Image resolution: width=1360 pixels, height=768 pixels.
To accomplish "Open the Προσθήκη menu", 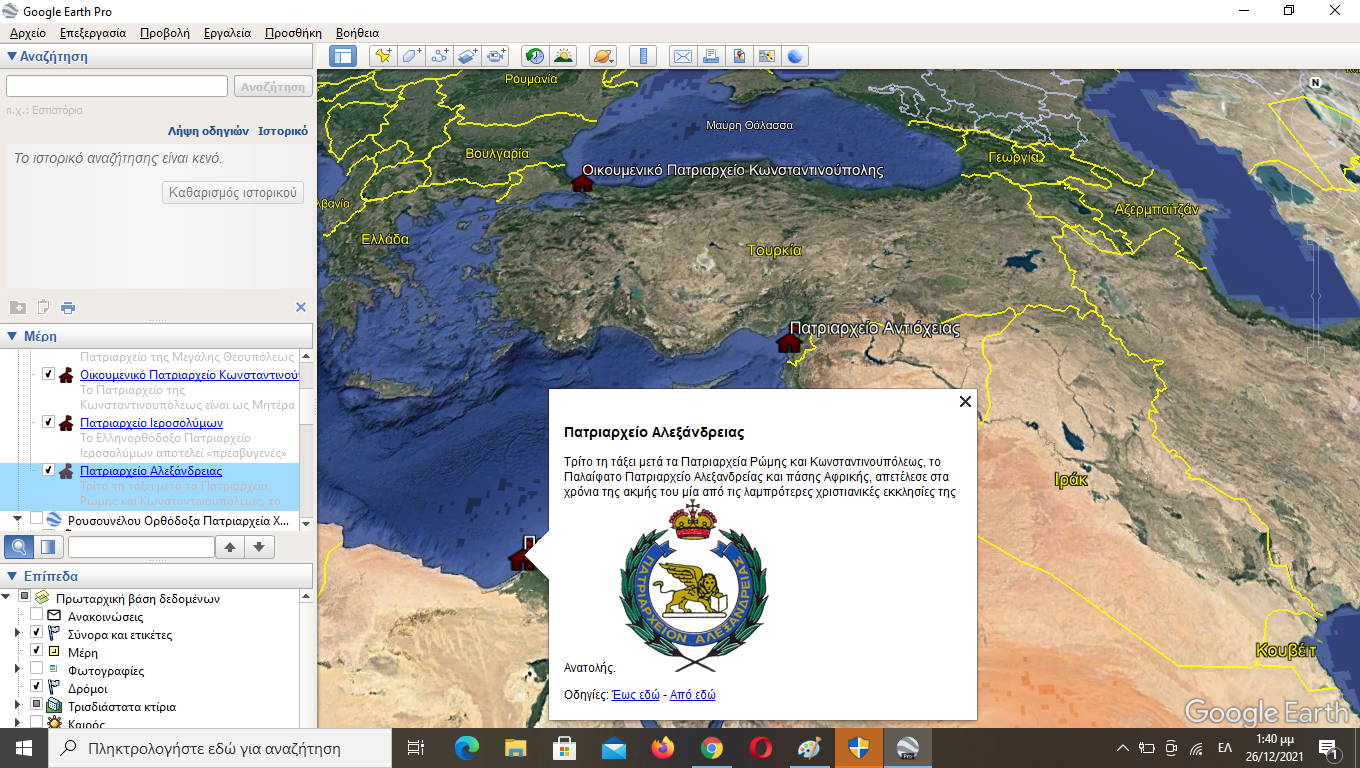I will [x=293, y=33].
